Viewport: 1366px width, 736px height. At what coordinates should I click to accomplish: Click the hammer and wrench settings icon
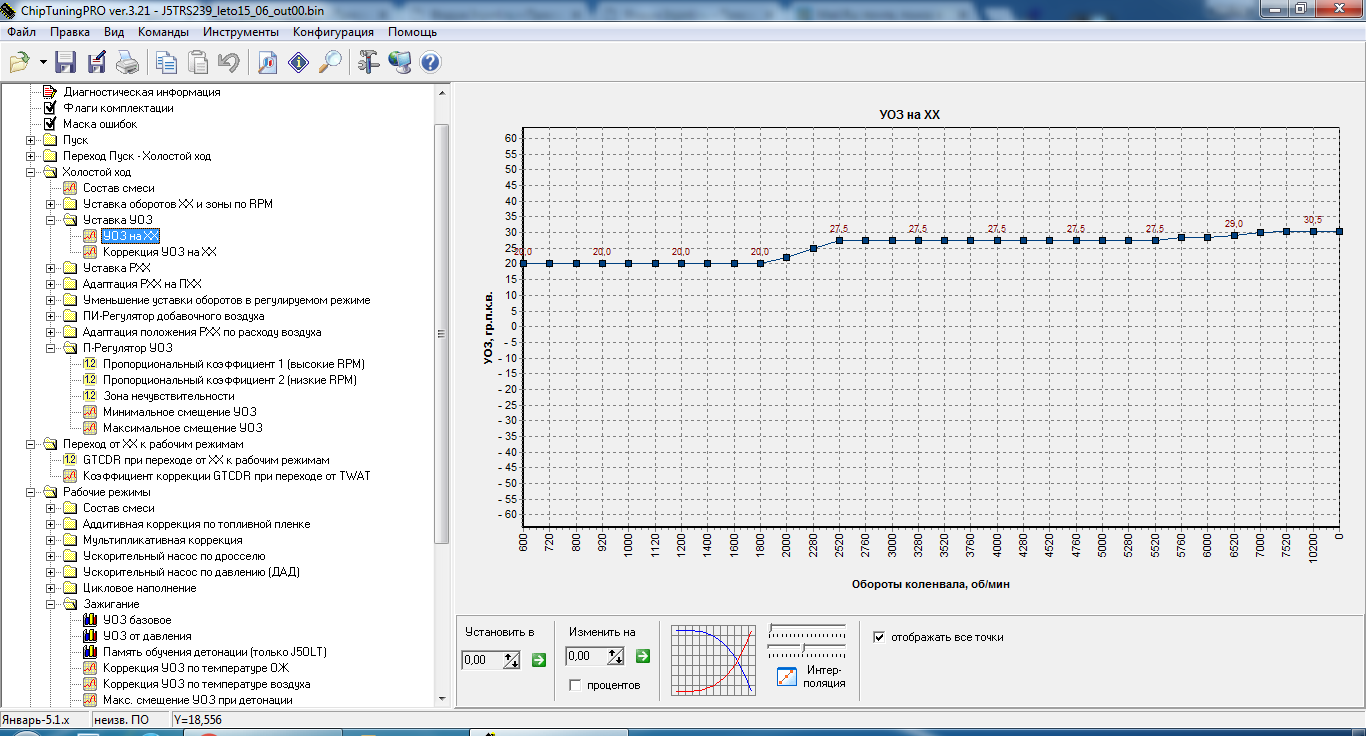coord(368,62)
